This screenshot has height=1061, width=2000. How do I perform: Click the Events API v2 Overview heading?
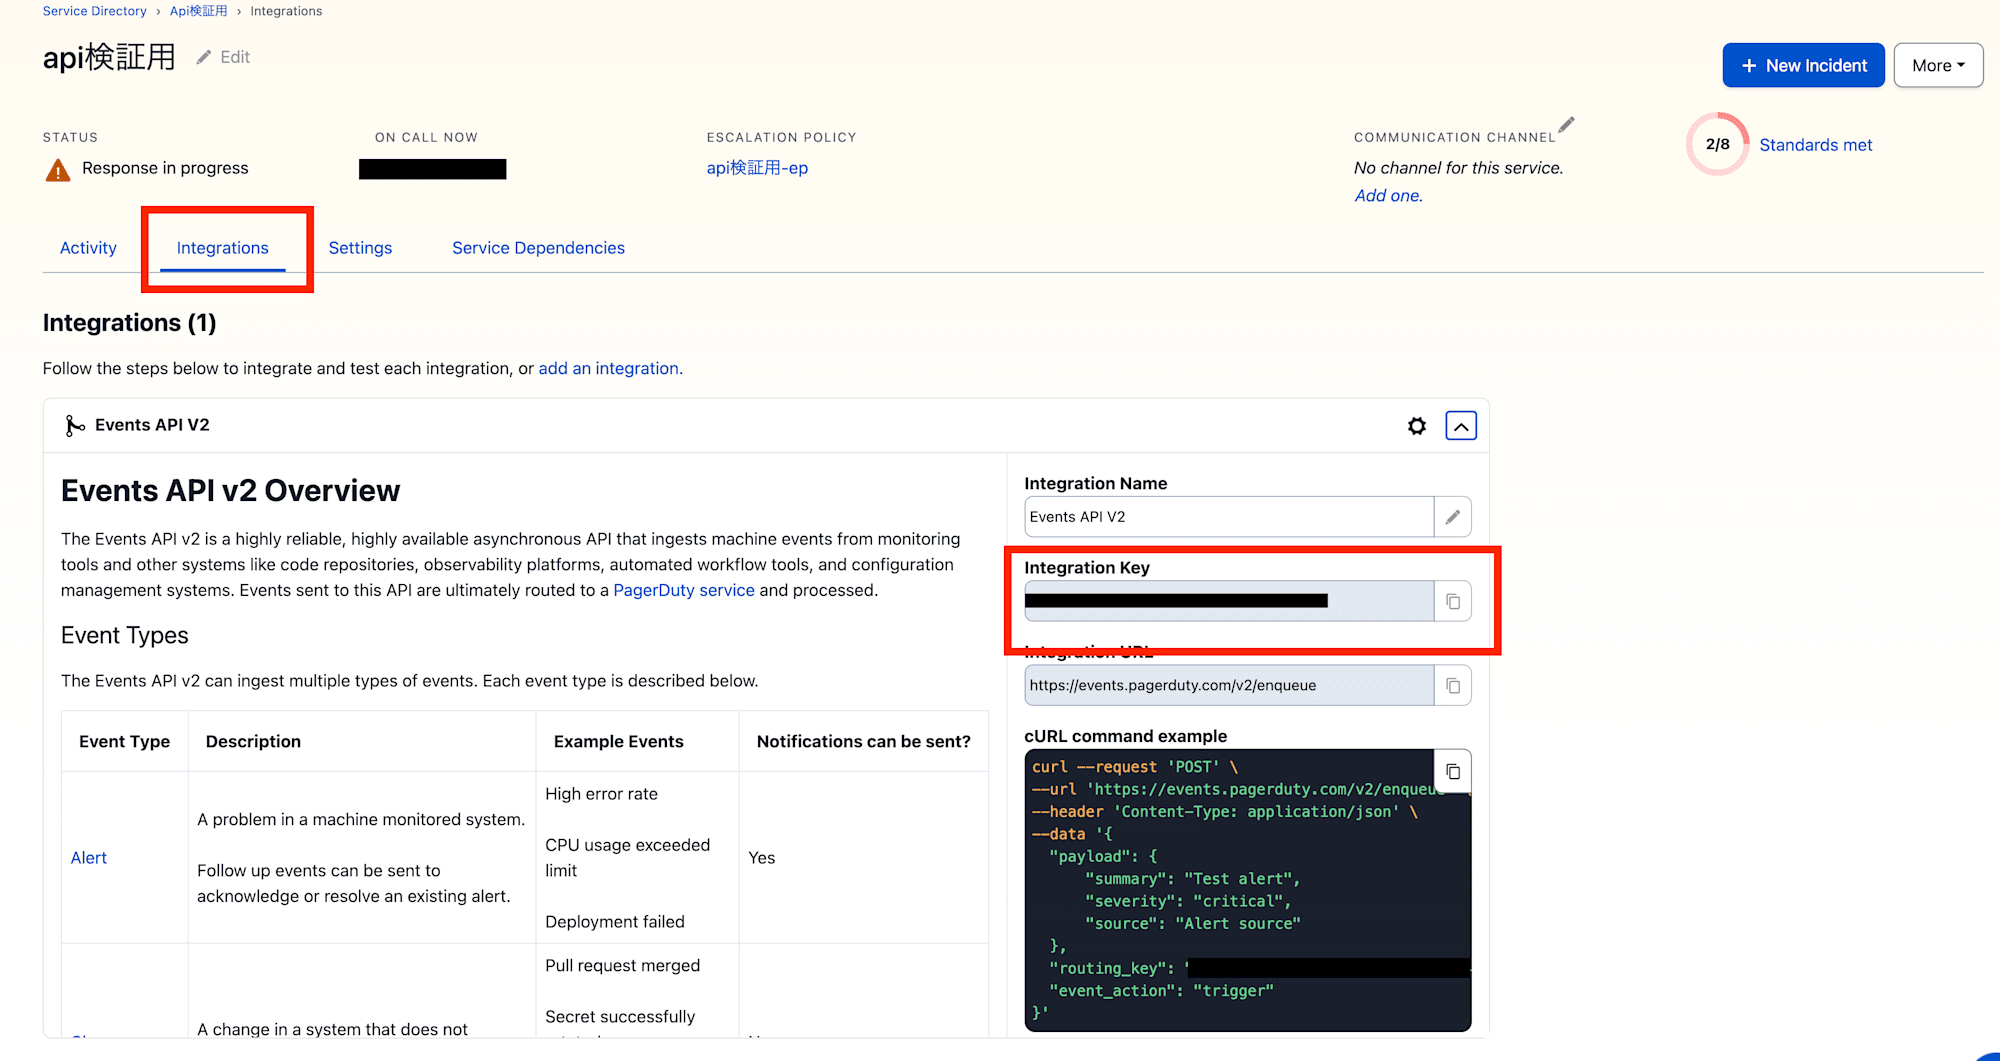(230, 491)
